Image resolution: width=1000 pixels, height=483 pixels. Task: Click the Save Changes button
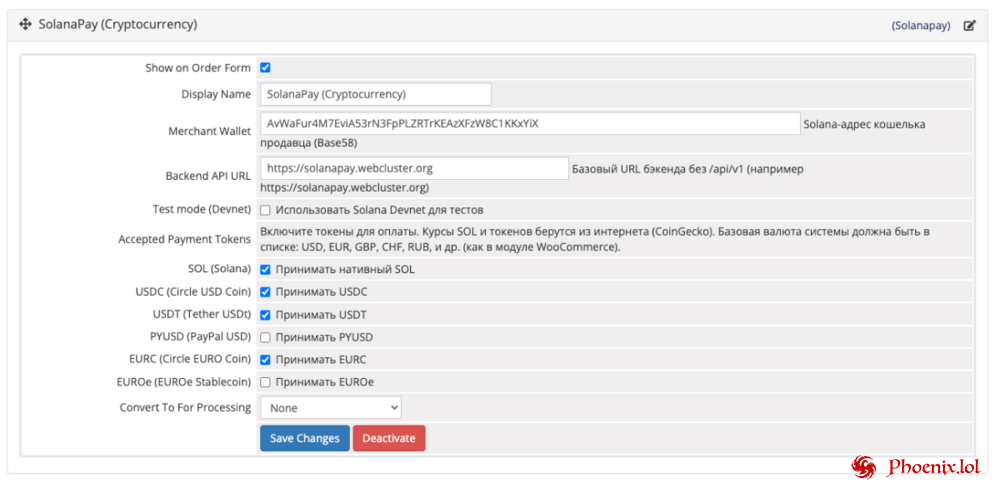[305, 438]
